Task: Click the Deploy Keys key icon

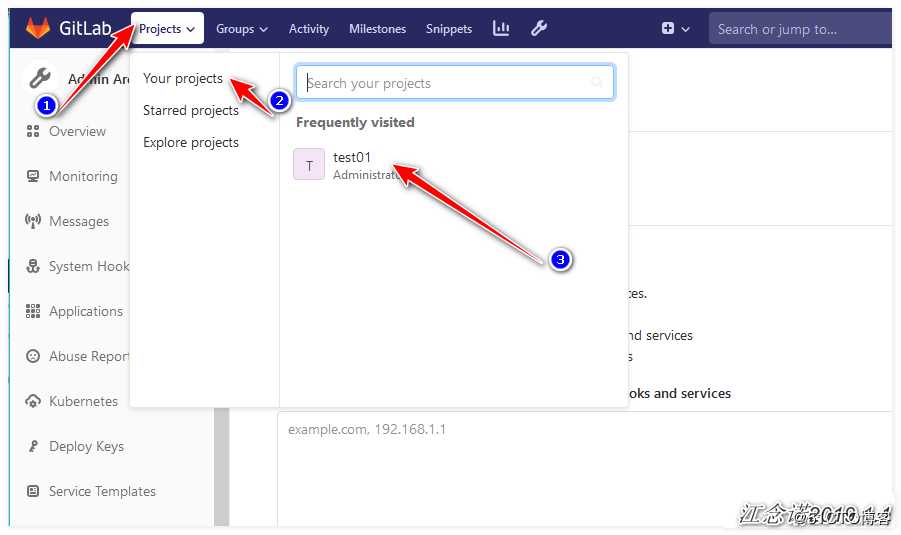Action: pyautogui.click(x=33, y=446)
